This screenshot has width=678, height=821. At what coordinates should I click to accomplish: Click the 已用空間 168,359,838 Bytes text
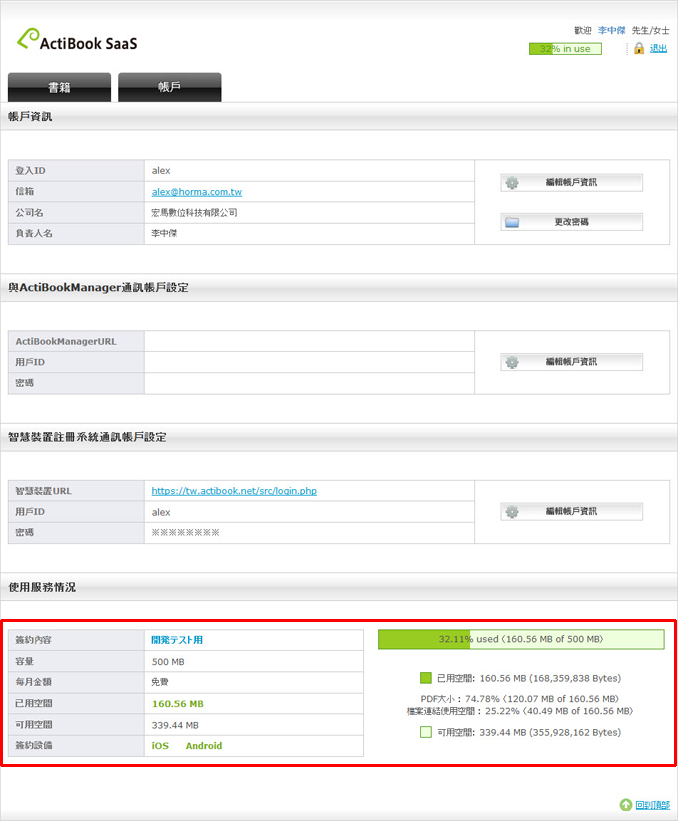529,678
